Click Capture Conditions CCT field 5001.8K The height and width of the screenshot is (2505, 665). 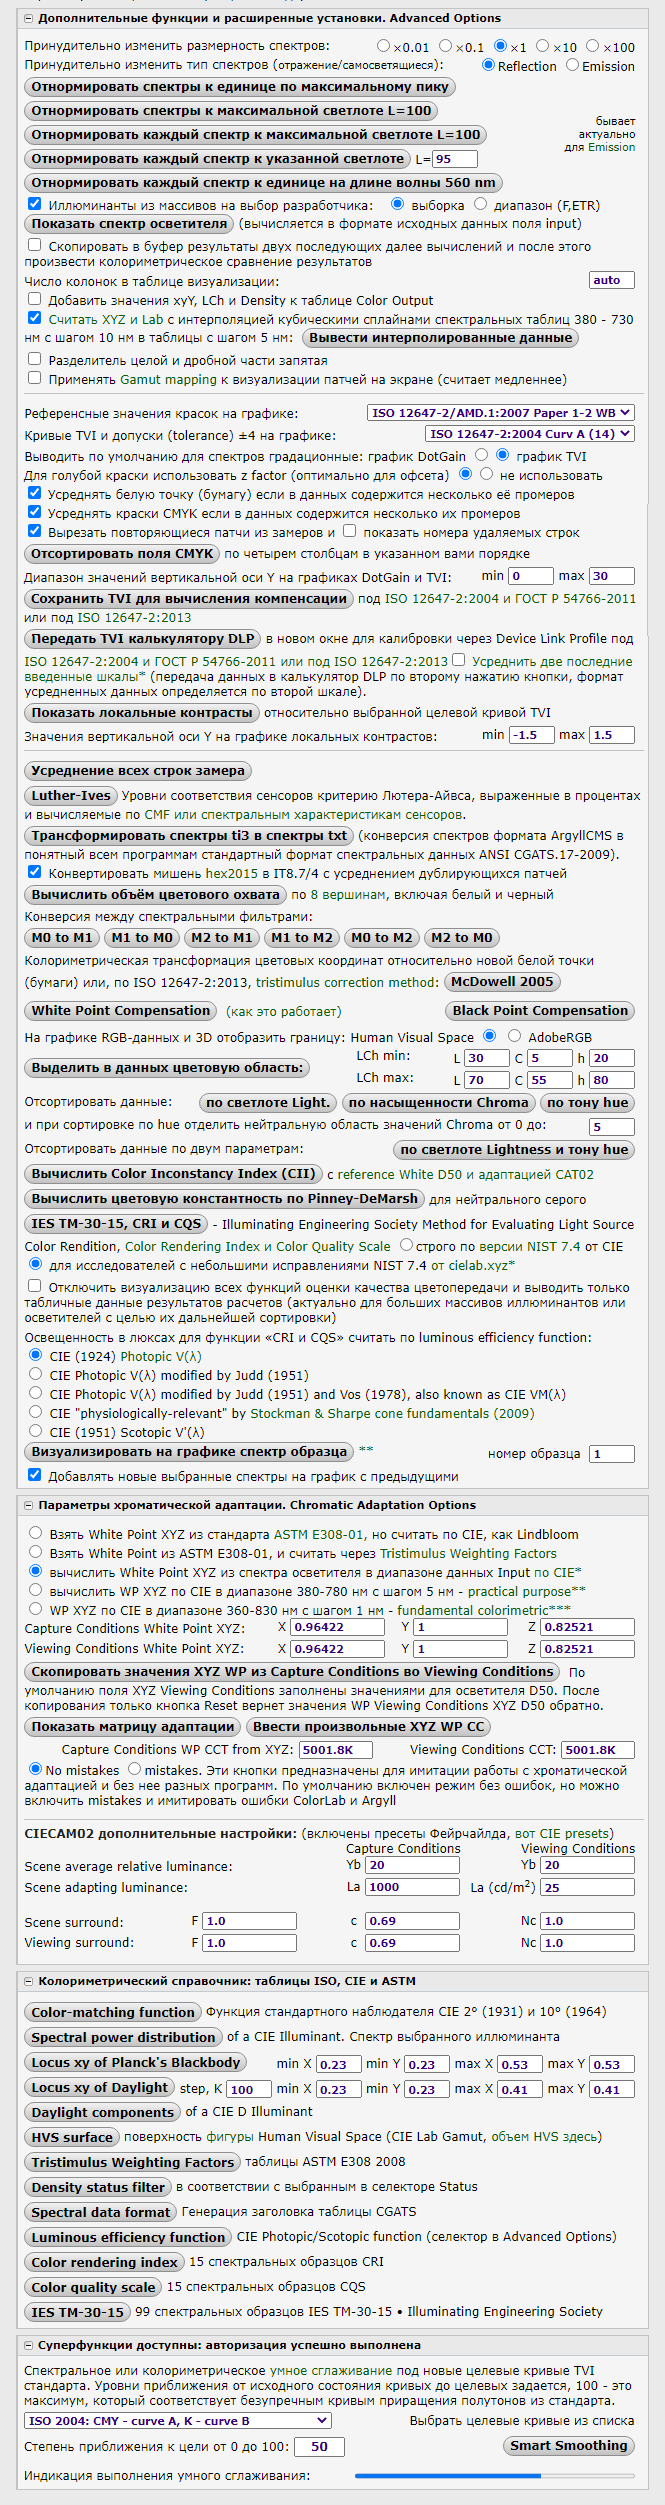point(336,1750)
